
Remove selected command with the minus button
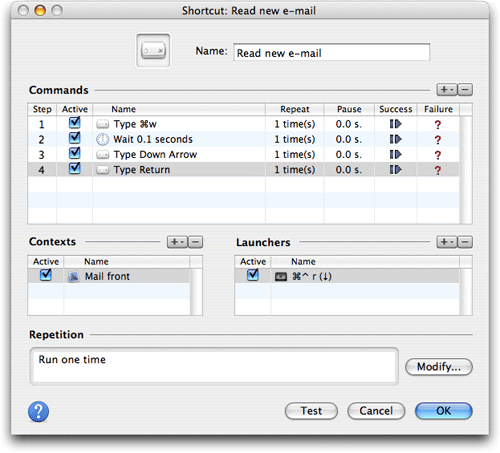465,90
